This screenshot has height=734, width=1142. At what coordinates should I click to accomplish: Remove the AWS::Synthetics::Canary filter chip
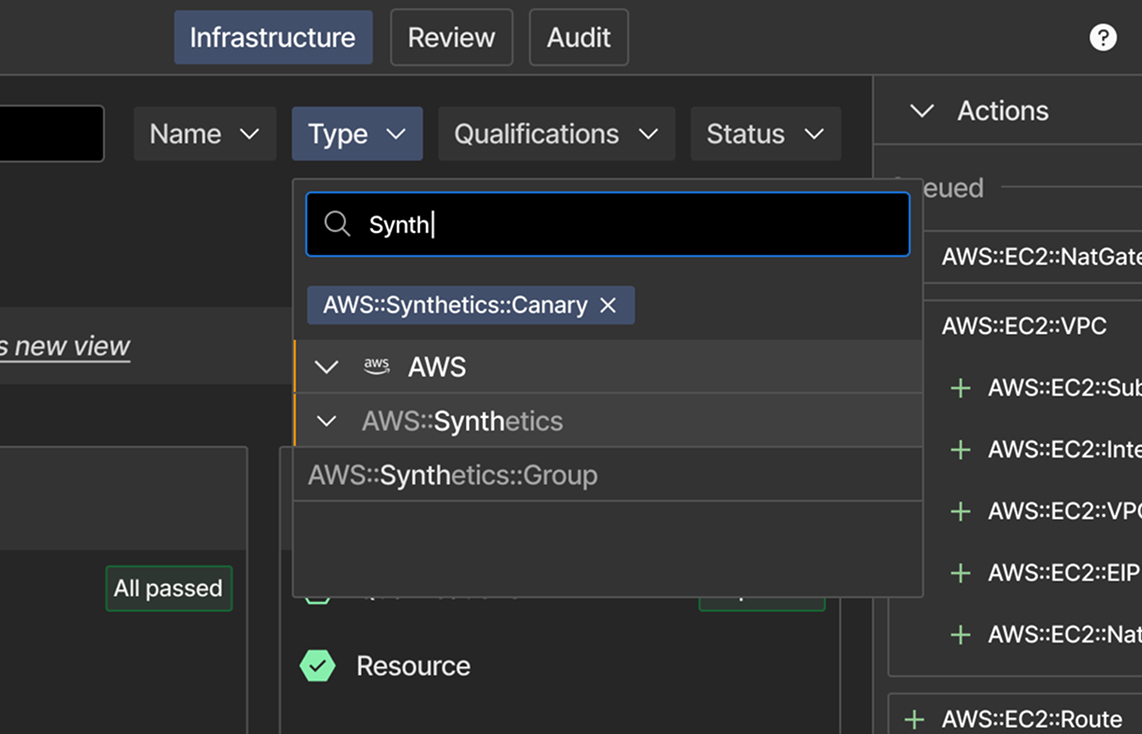[x=608, y=305]
